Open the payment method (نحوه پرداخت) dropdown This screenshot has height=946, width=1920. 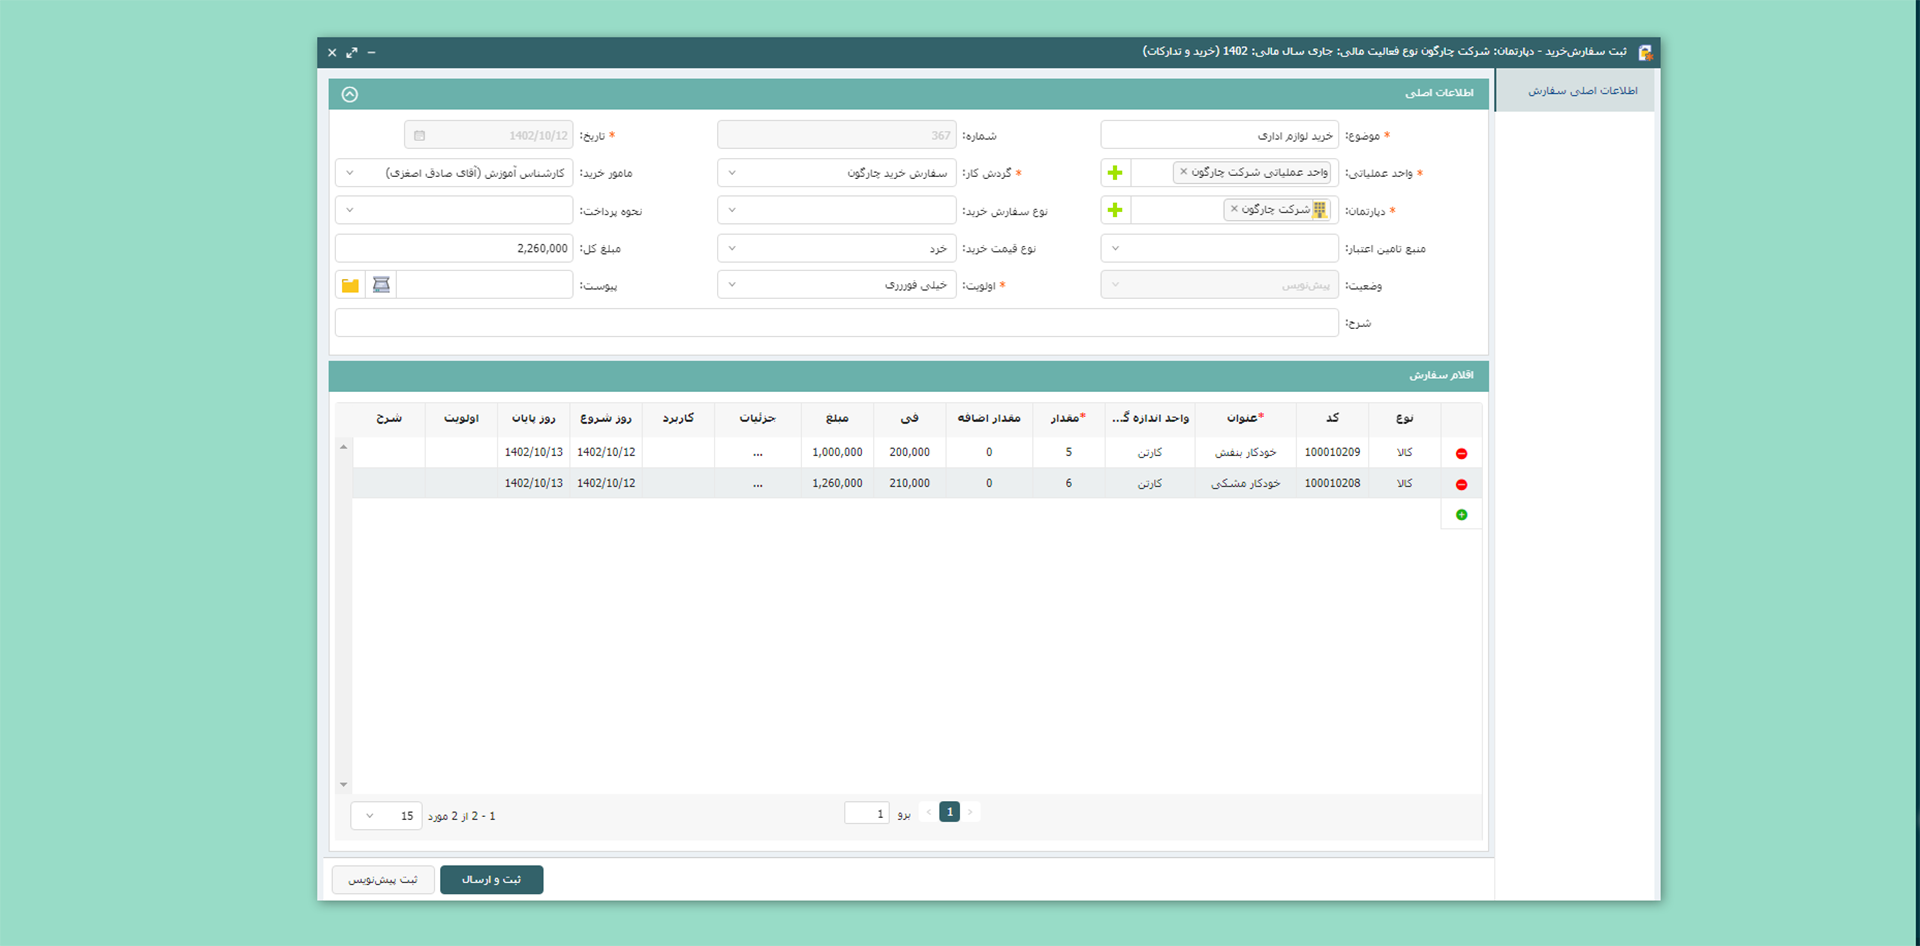coord(453,211)
